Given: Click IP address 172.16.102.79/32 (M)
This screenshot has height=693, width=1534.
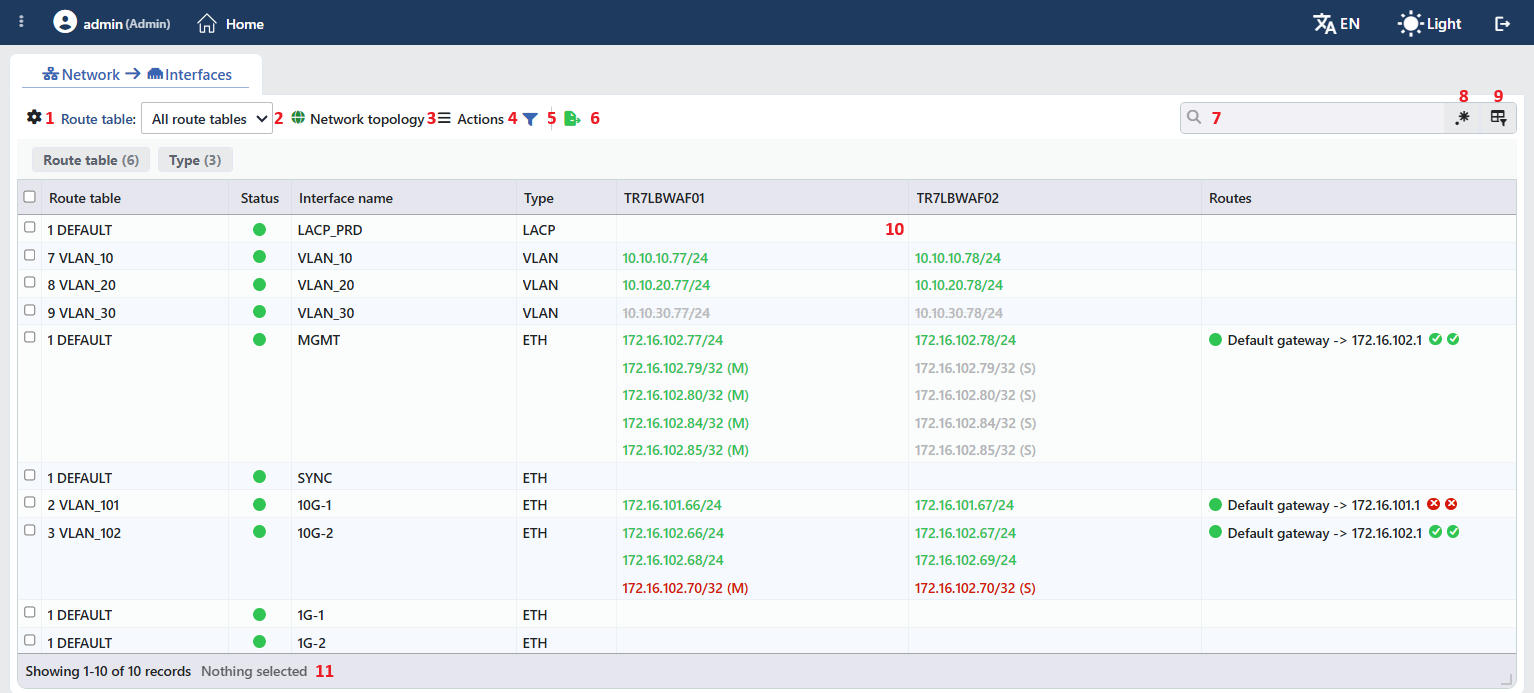Looking at the screenshot, I should 685,367.
